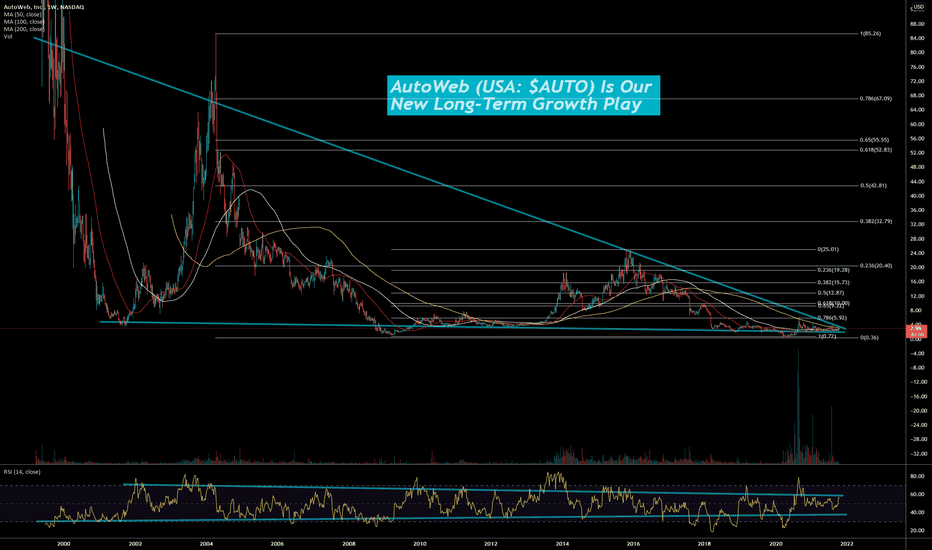Select the MA (200, close) indicator label

tap(24, 29)
